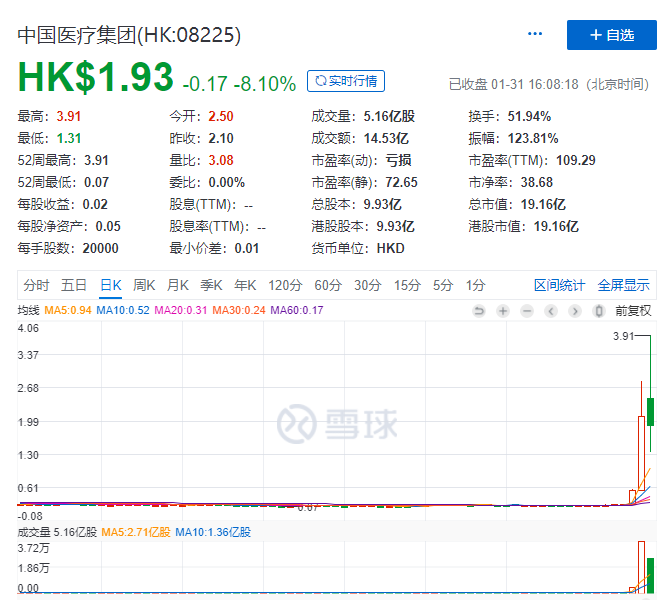
Task: Click the refresh icon in 实时行情 button
Action: [319, 81]
